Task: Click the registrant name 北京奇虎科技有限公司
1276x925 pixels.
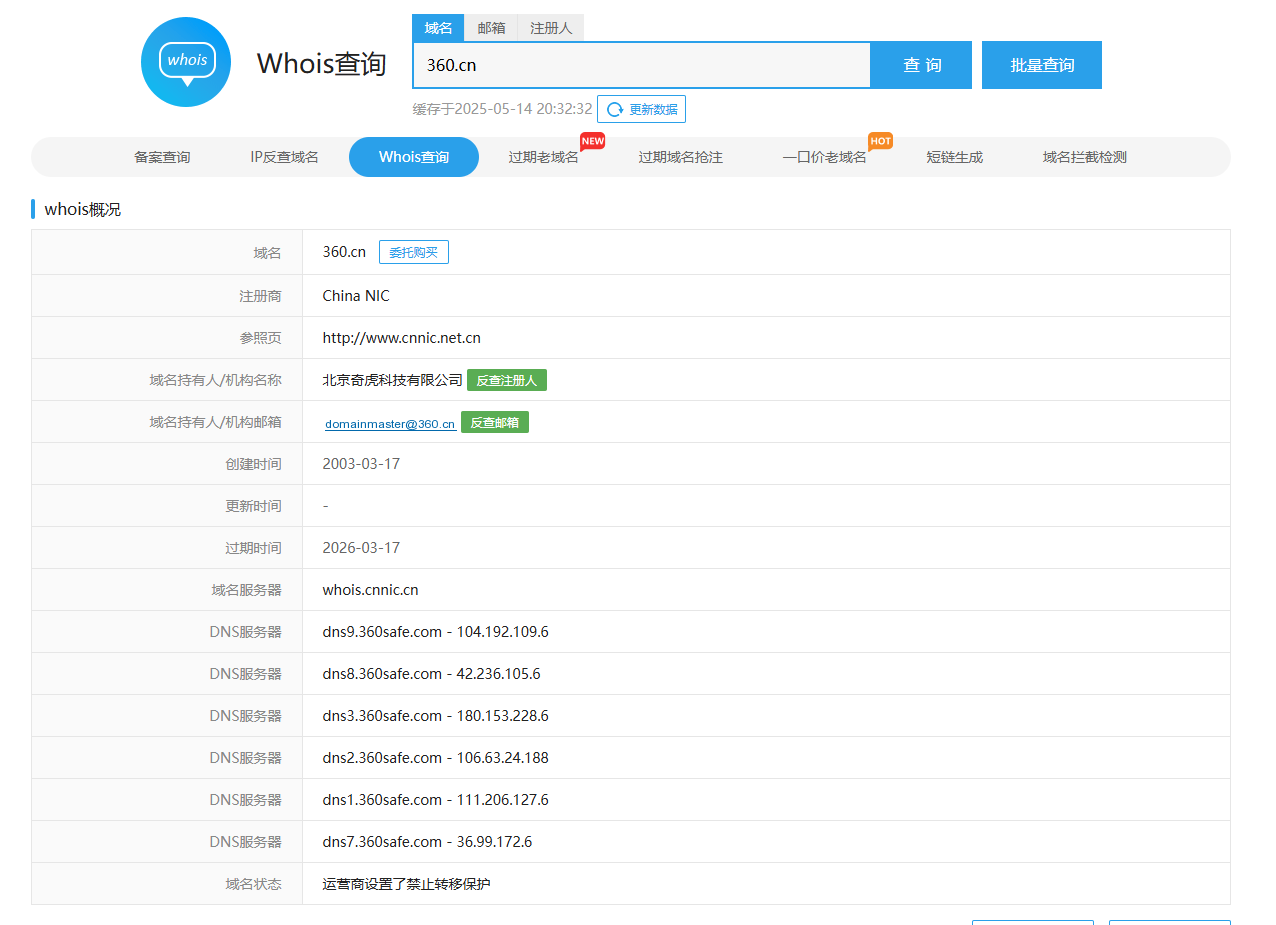Action: tap(392, 380)
